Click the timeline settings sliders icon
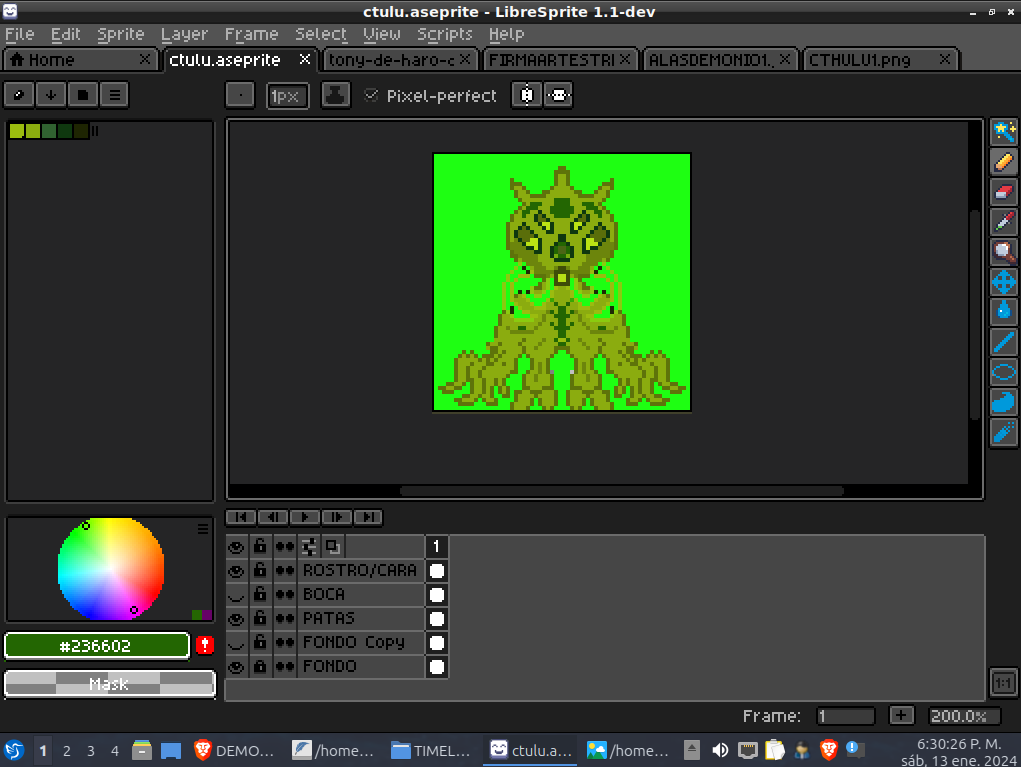The height and width of the screenshot is (767, 1021). click(309, 546)
